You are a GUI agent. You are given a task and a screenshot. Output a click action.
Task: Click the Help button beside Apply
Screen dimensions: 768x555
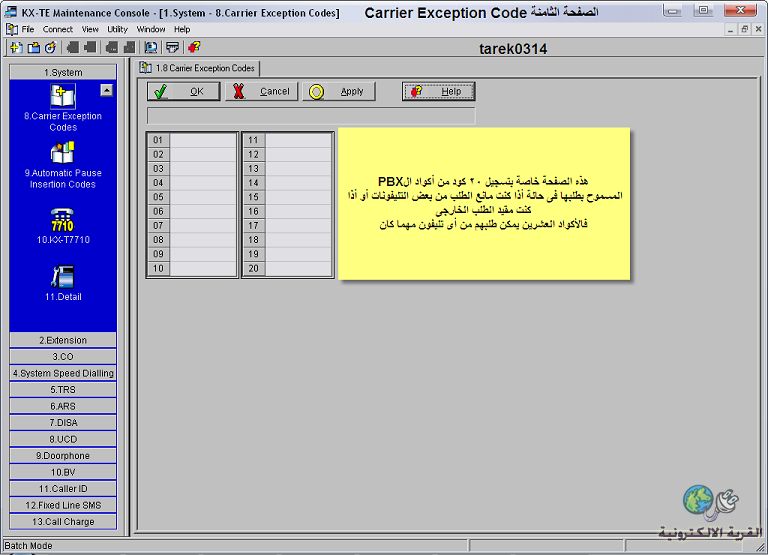click(438, 92)
